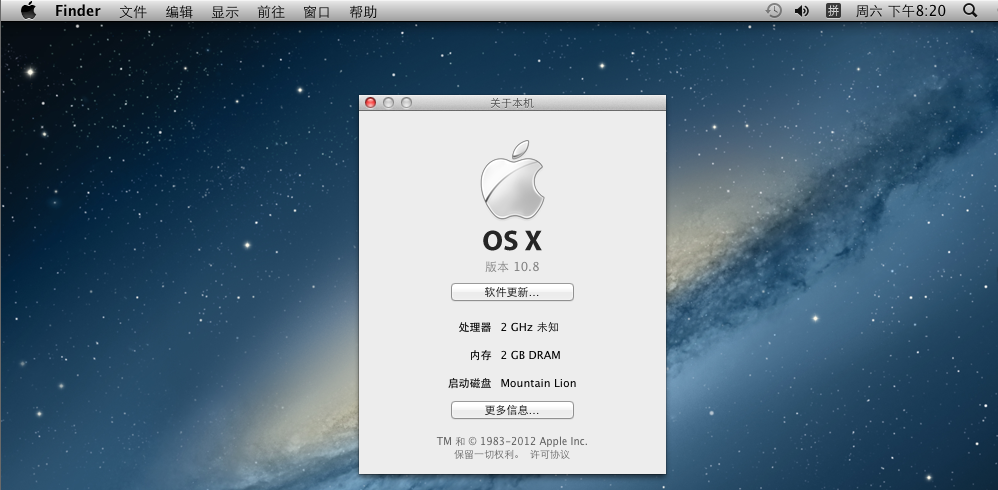
Task: Open the 文件 menu
Action: coord(132,11)
